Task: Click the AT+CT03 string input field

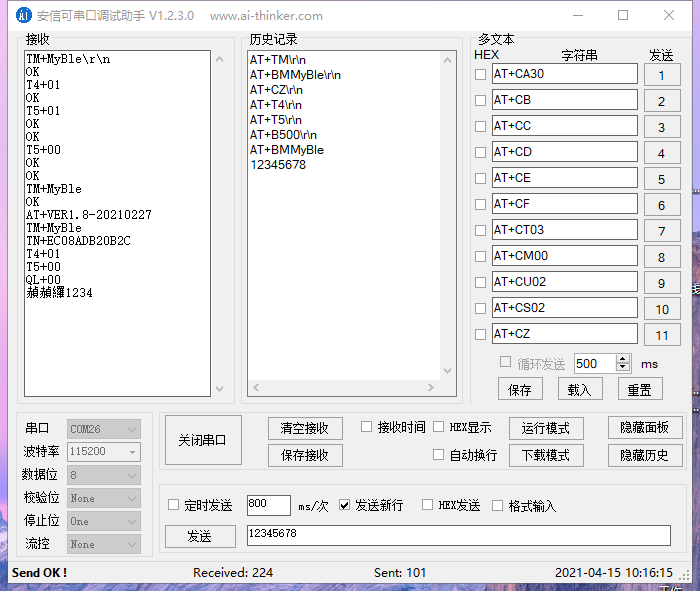Action: click(x=565, y=230)
